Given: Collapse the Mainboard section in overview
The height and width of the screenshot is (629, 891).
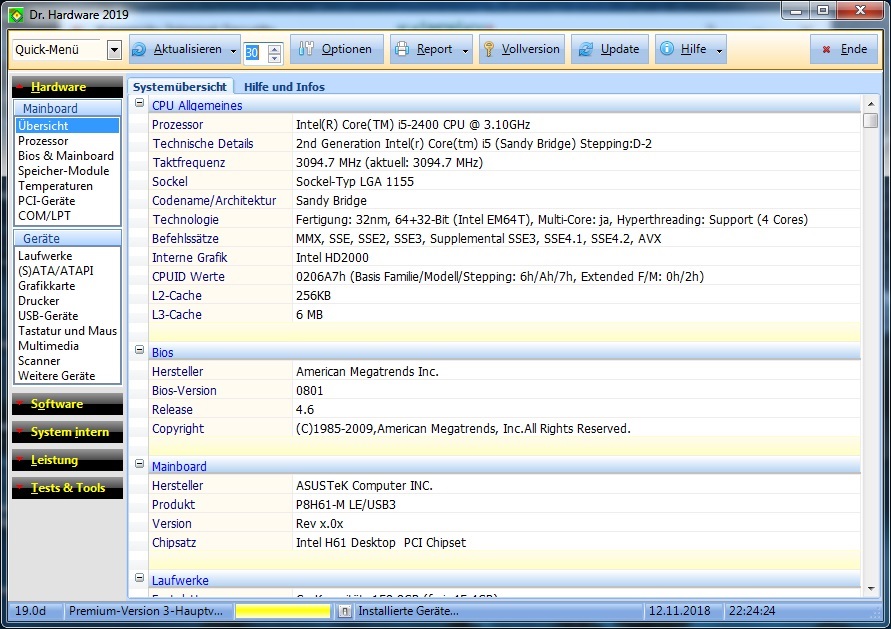Looking at the screenshot, I should pos(139,464).
